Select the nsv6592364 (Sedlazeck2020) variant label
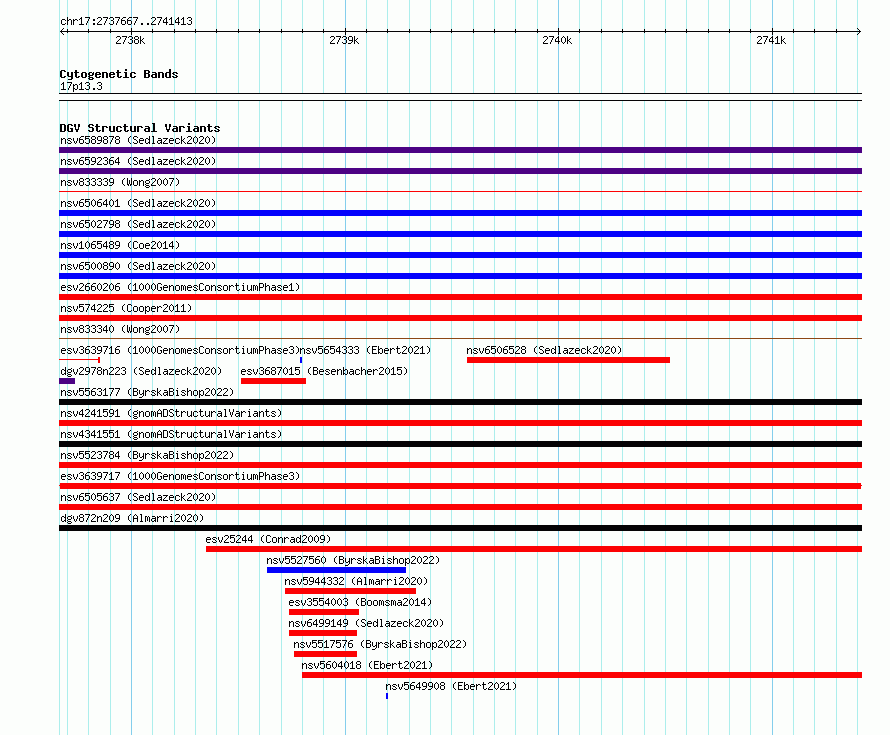The width and height of the screenshot is (890, 735). coord(138,161)
